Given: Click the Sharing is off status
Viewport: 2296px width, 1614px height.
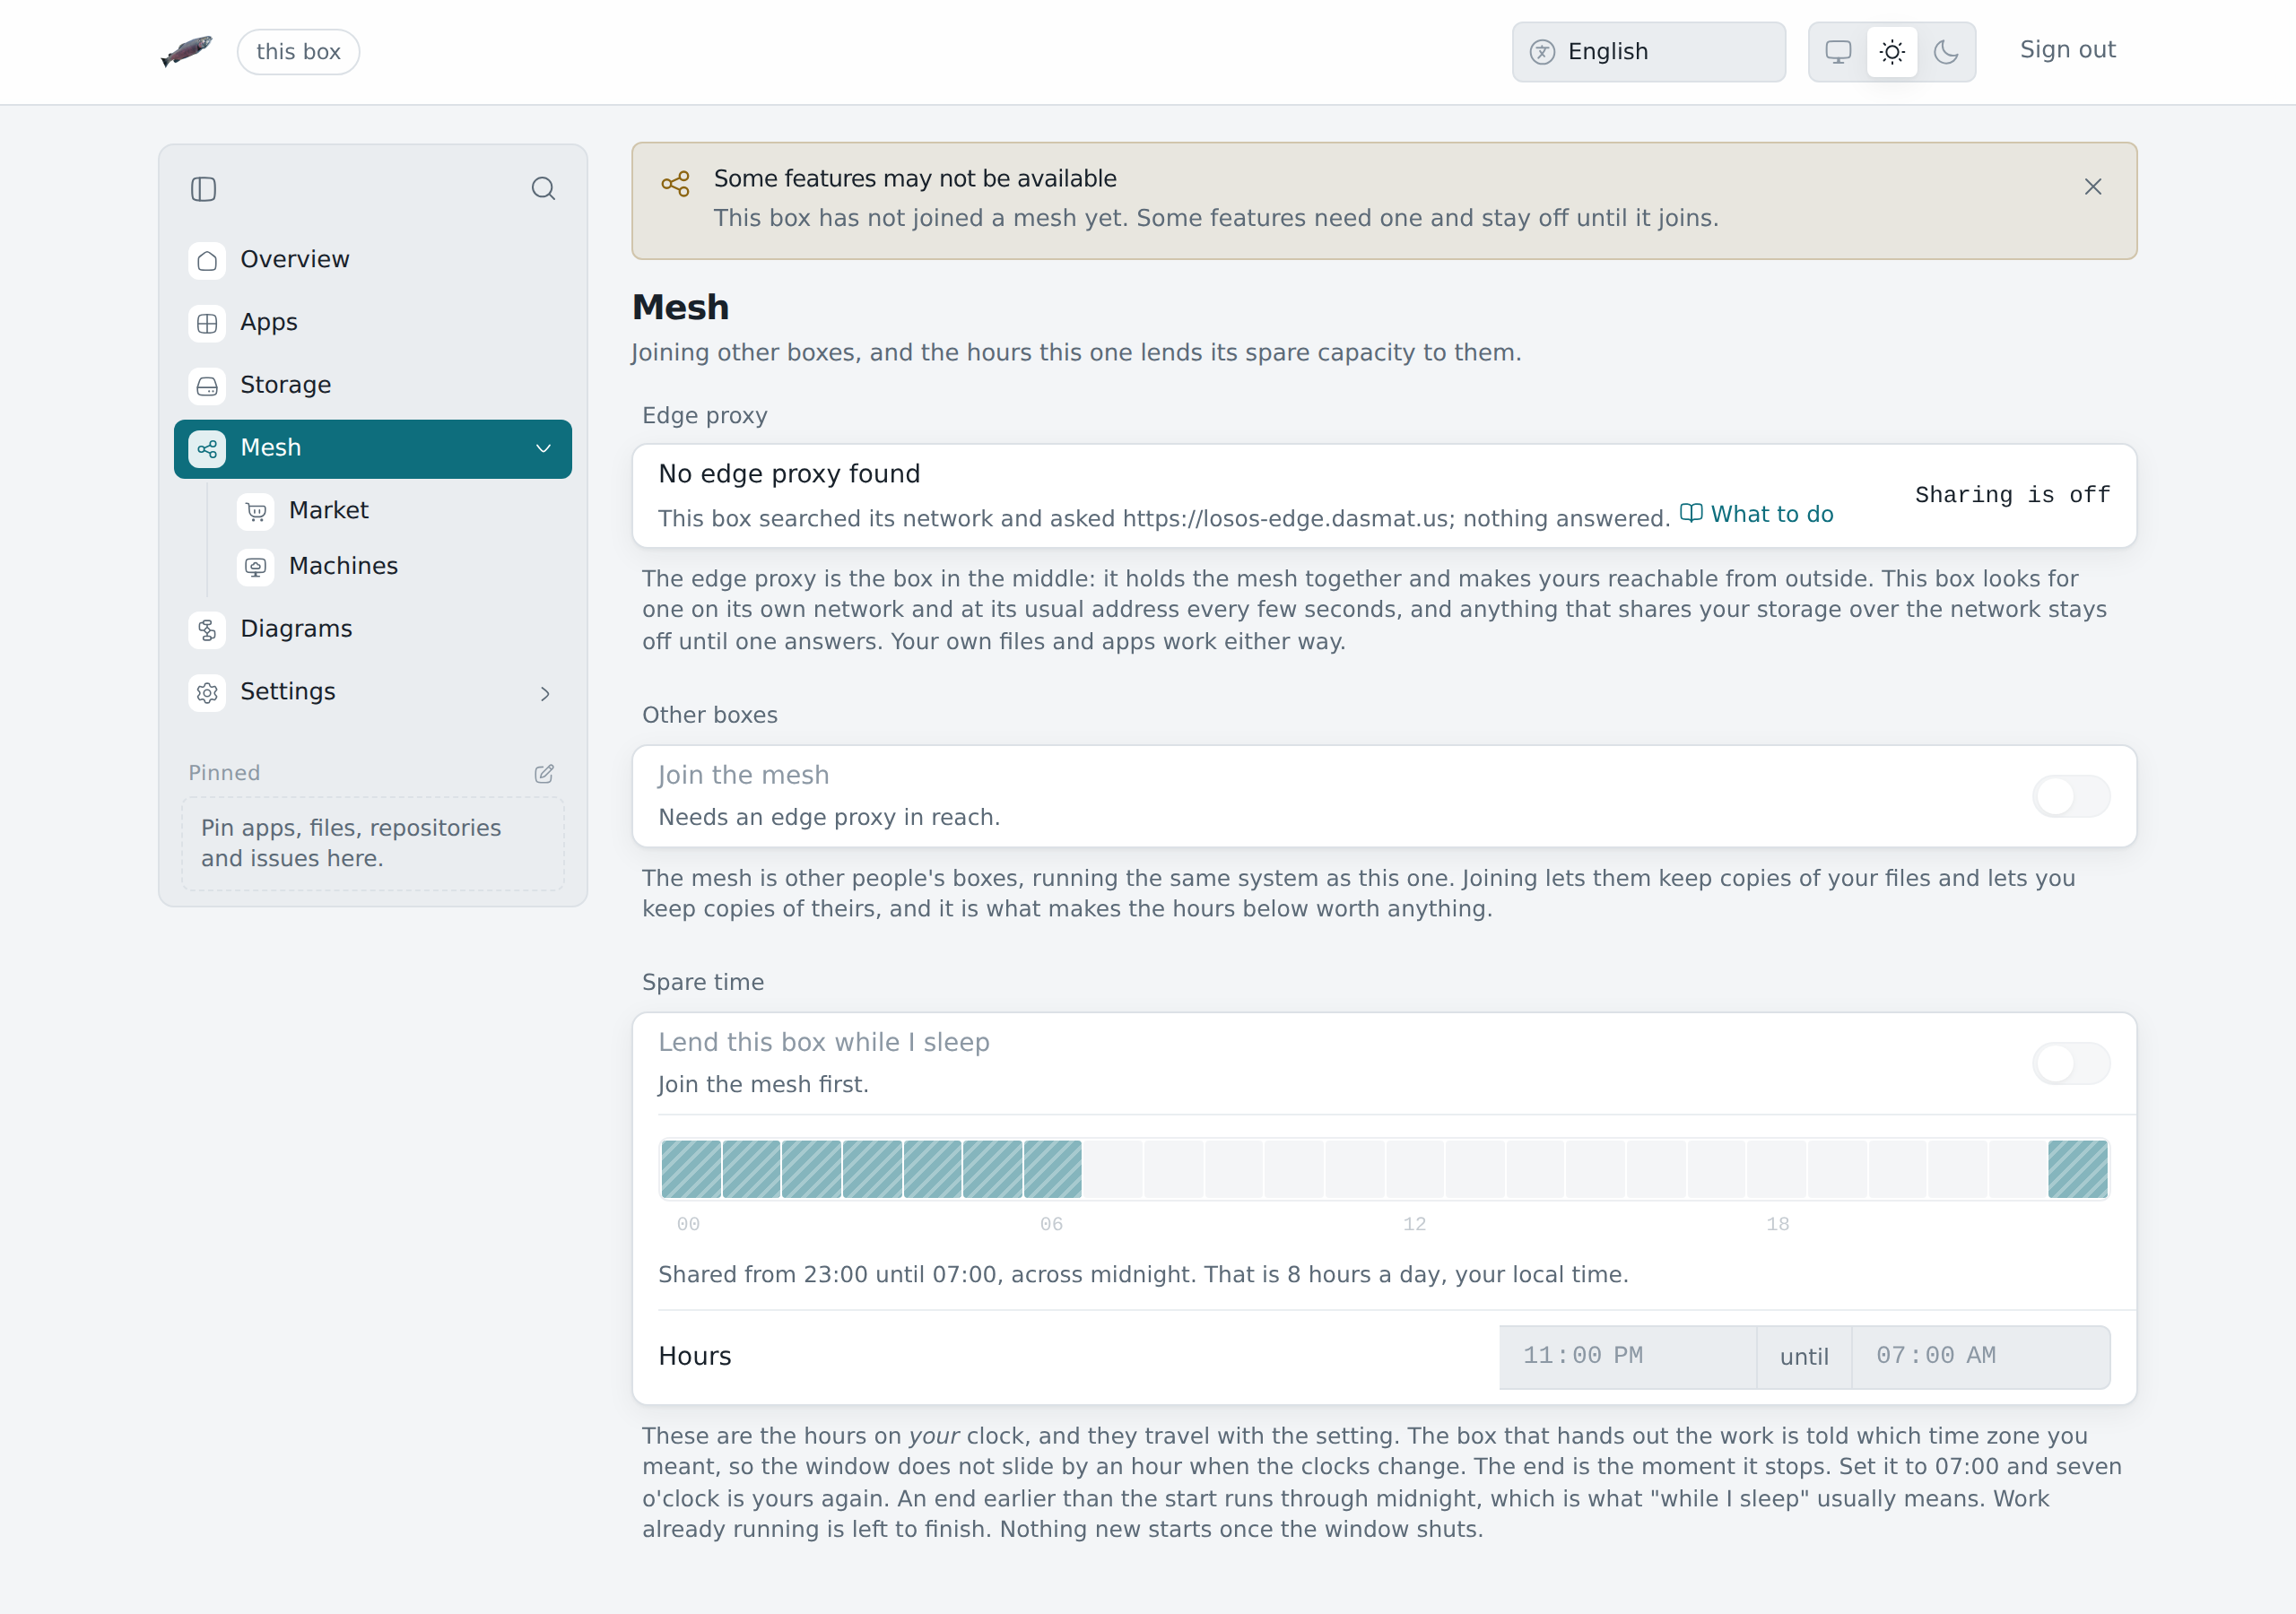Looking at the screenshot, I should tap(2012, 495).
